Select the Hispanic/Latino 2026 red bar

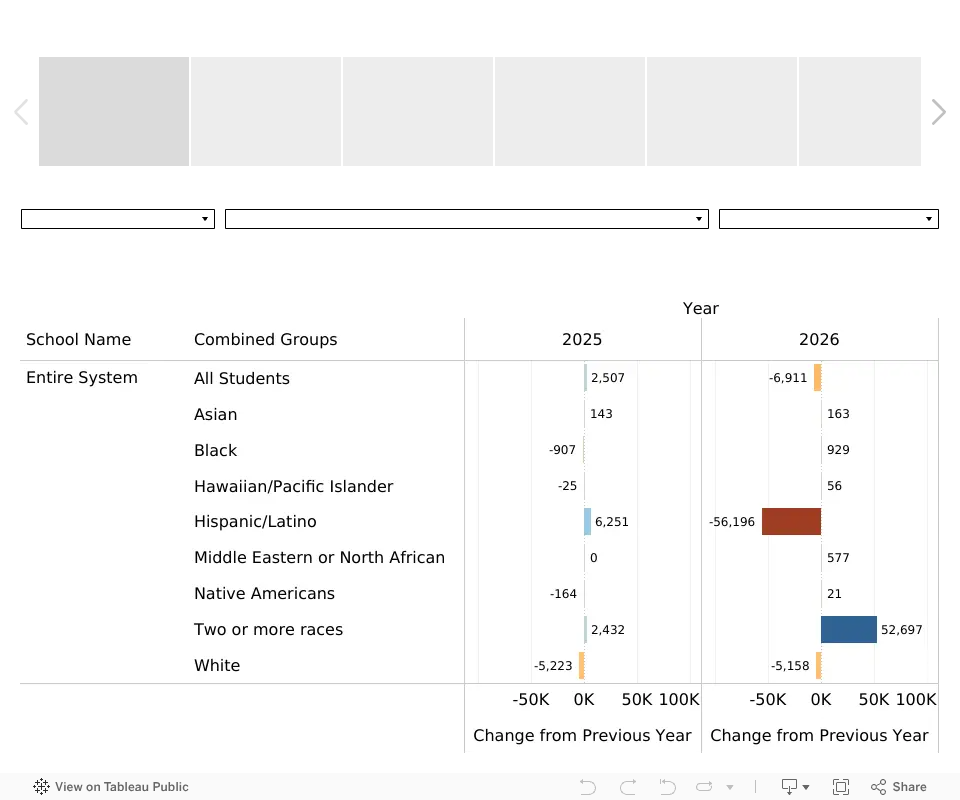coord(791,521)
